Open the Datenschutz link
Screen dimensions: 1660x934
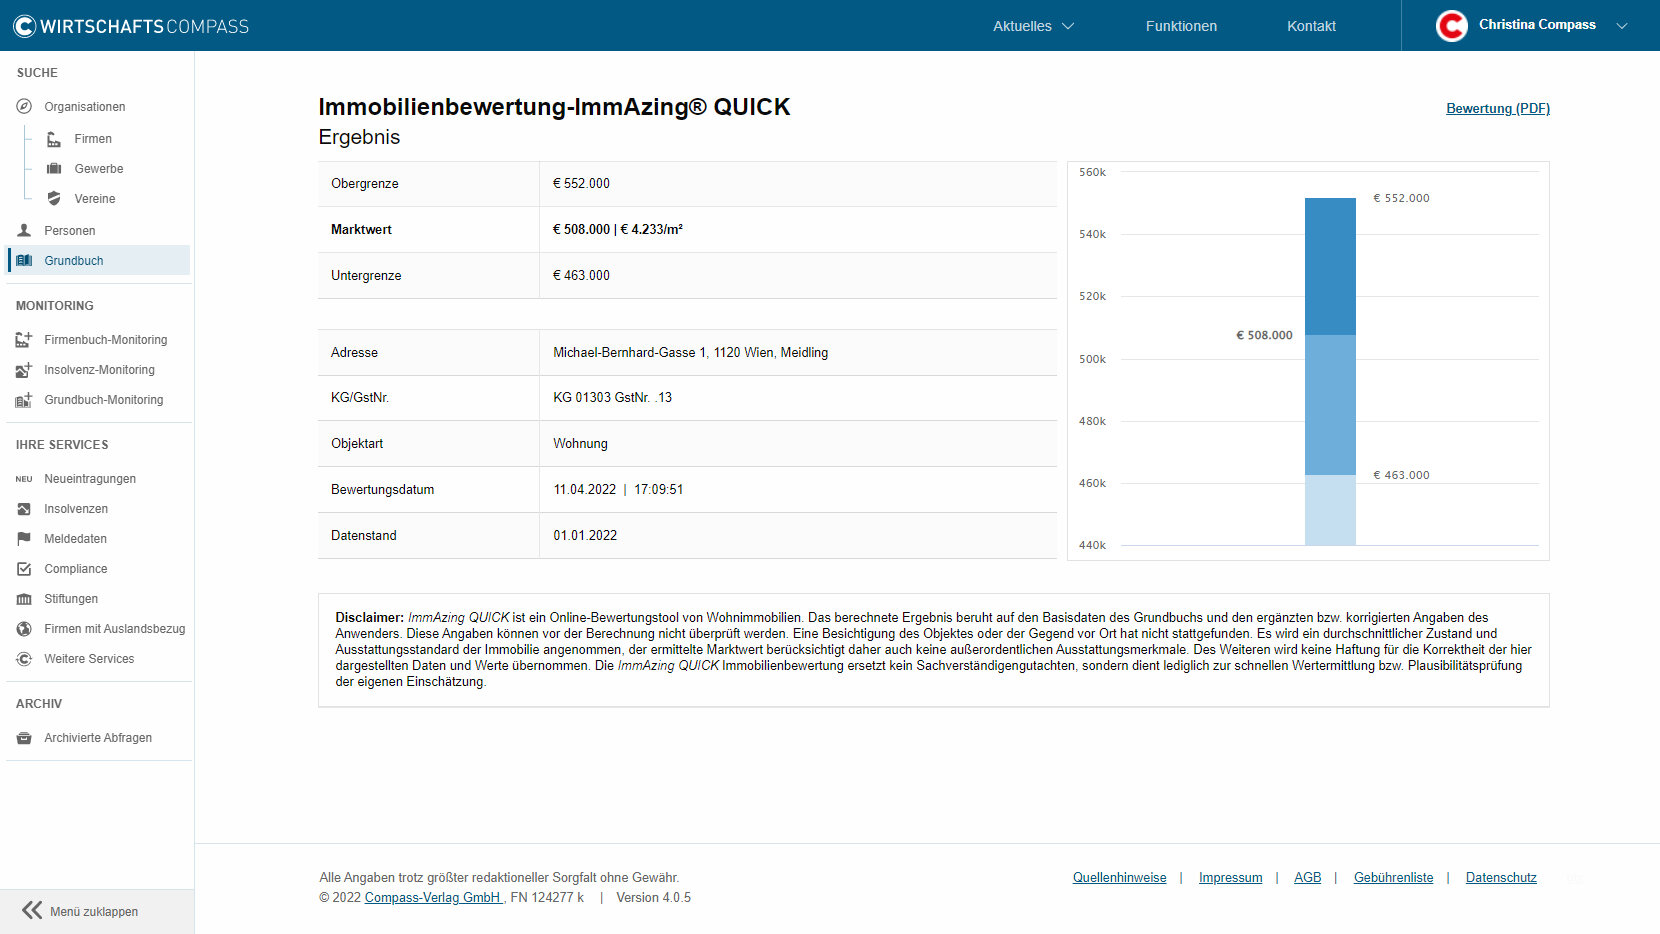click(x=1501, y=878)
